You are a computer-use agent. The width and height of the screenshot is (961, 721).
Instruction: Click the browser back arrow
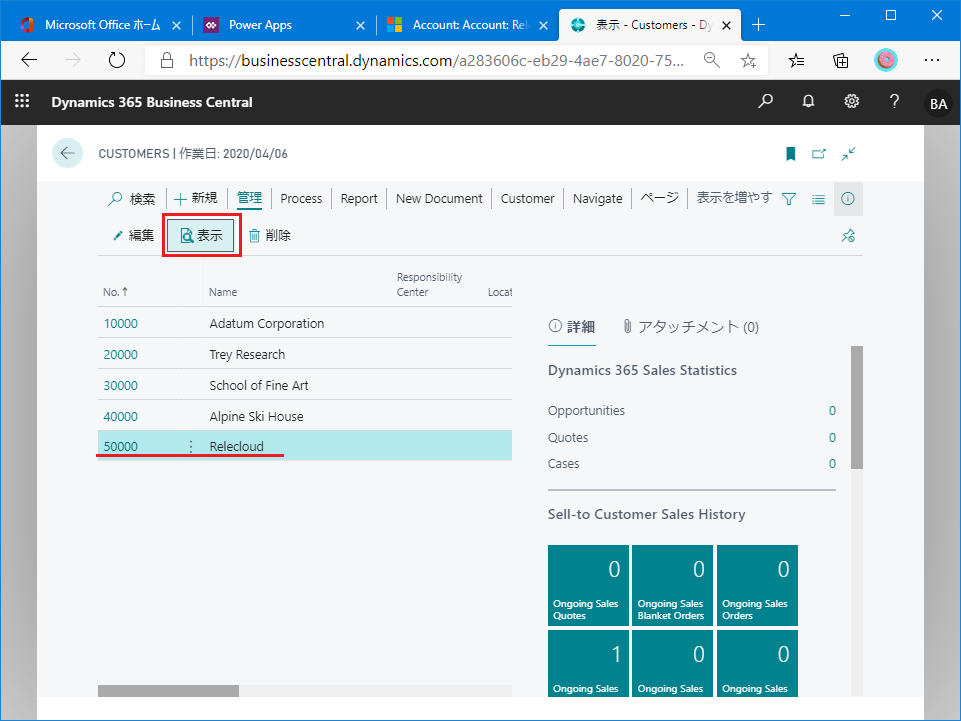coord(29,60)
